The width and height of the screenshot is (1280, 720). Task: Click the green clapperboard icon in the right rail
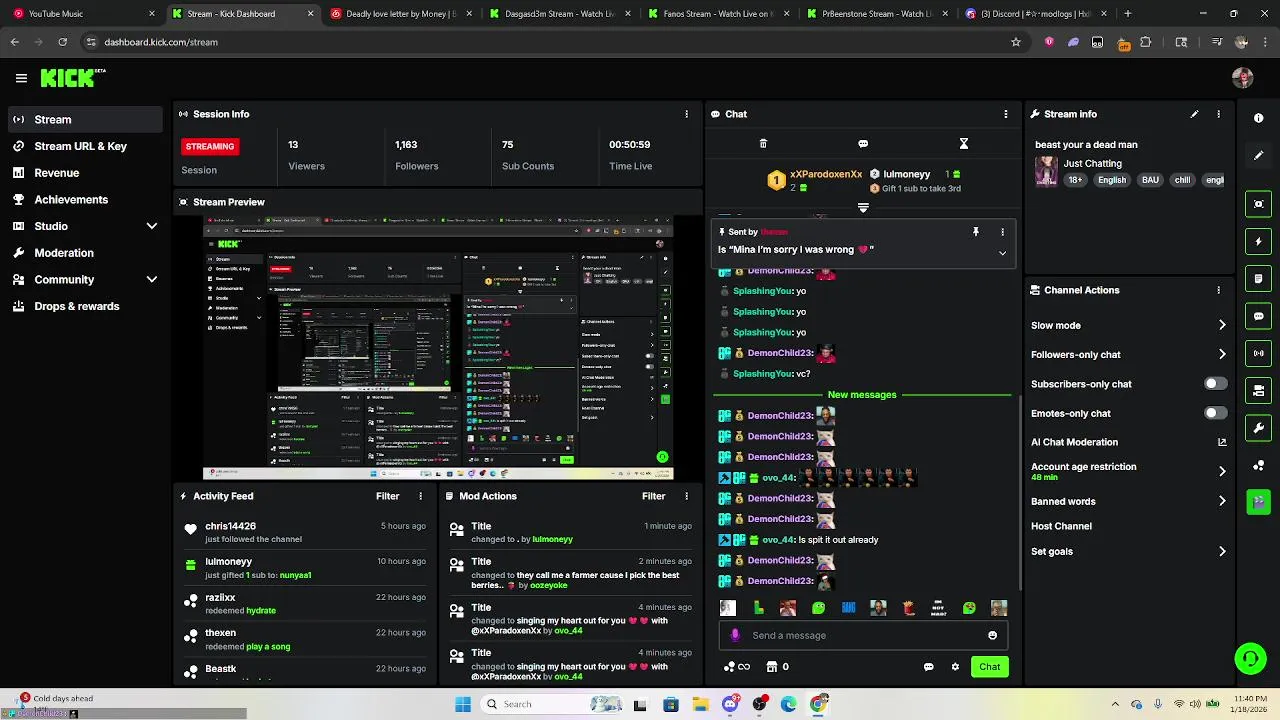tap(1258, 500)
